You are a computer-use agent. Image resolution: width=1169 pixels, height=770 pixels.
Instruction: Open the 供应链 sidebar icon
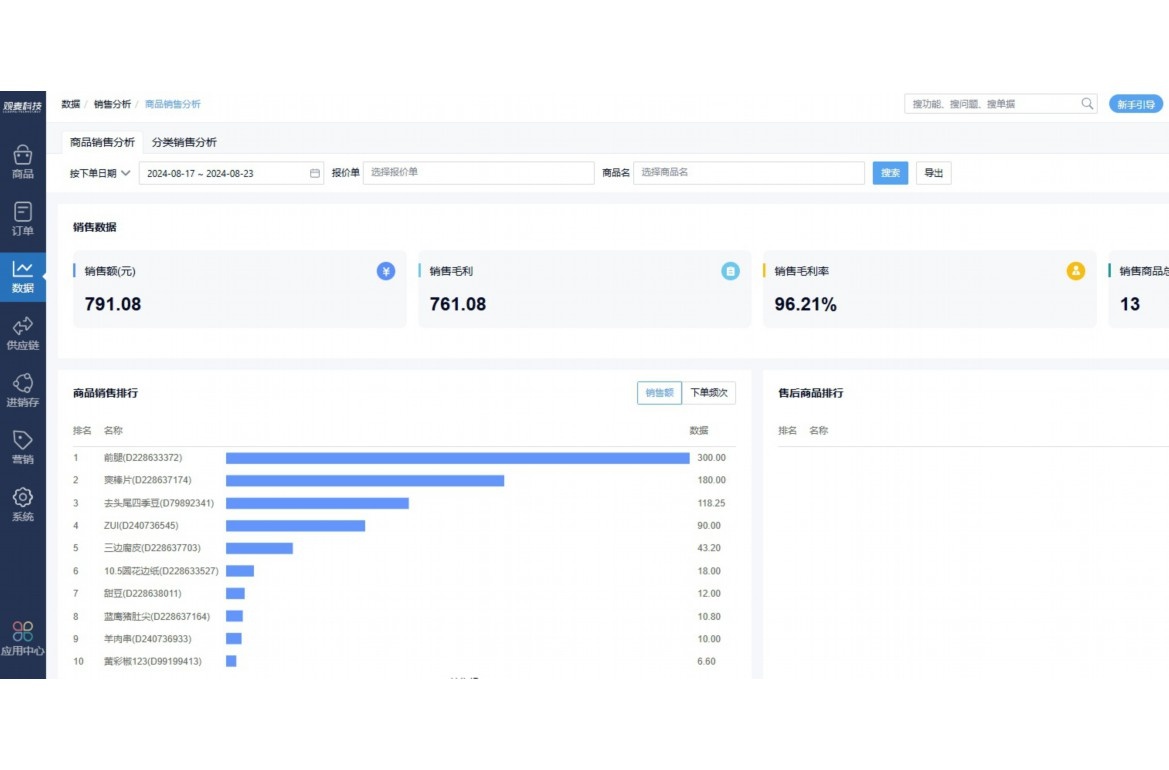(x=22, y=327)
